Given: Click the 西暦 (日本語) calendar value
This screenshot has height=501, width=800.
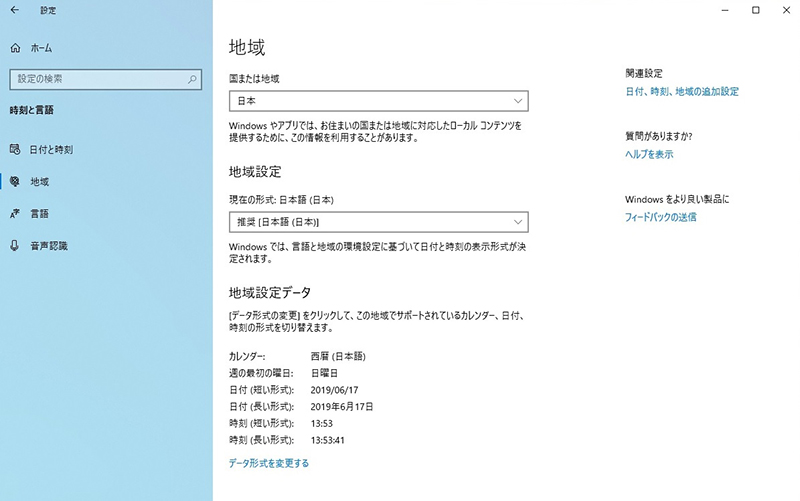Looking at the screenshot, I should click(x=338, y=356).
